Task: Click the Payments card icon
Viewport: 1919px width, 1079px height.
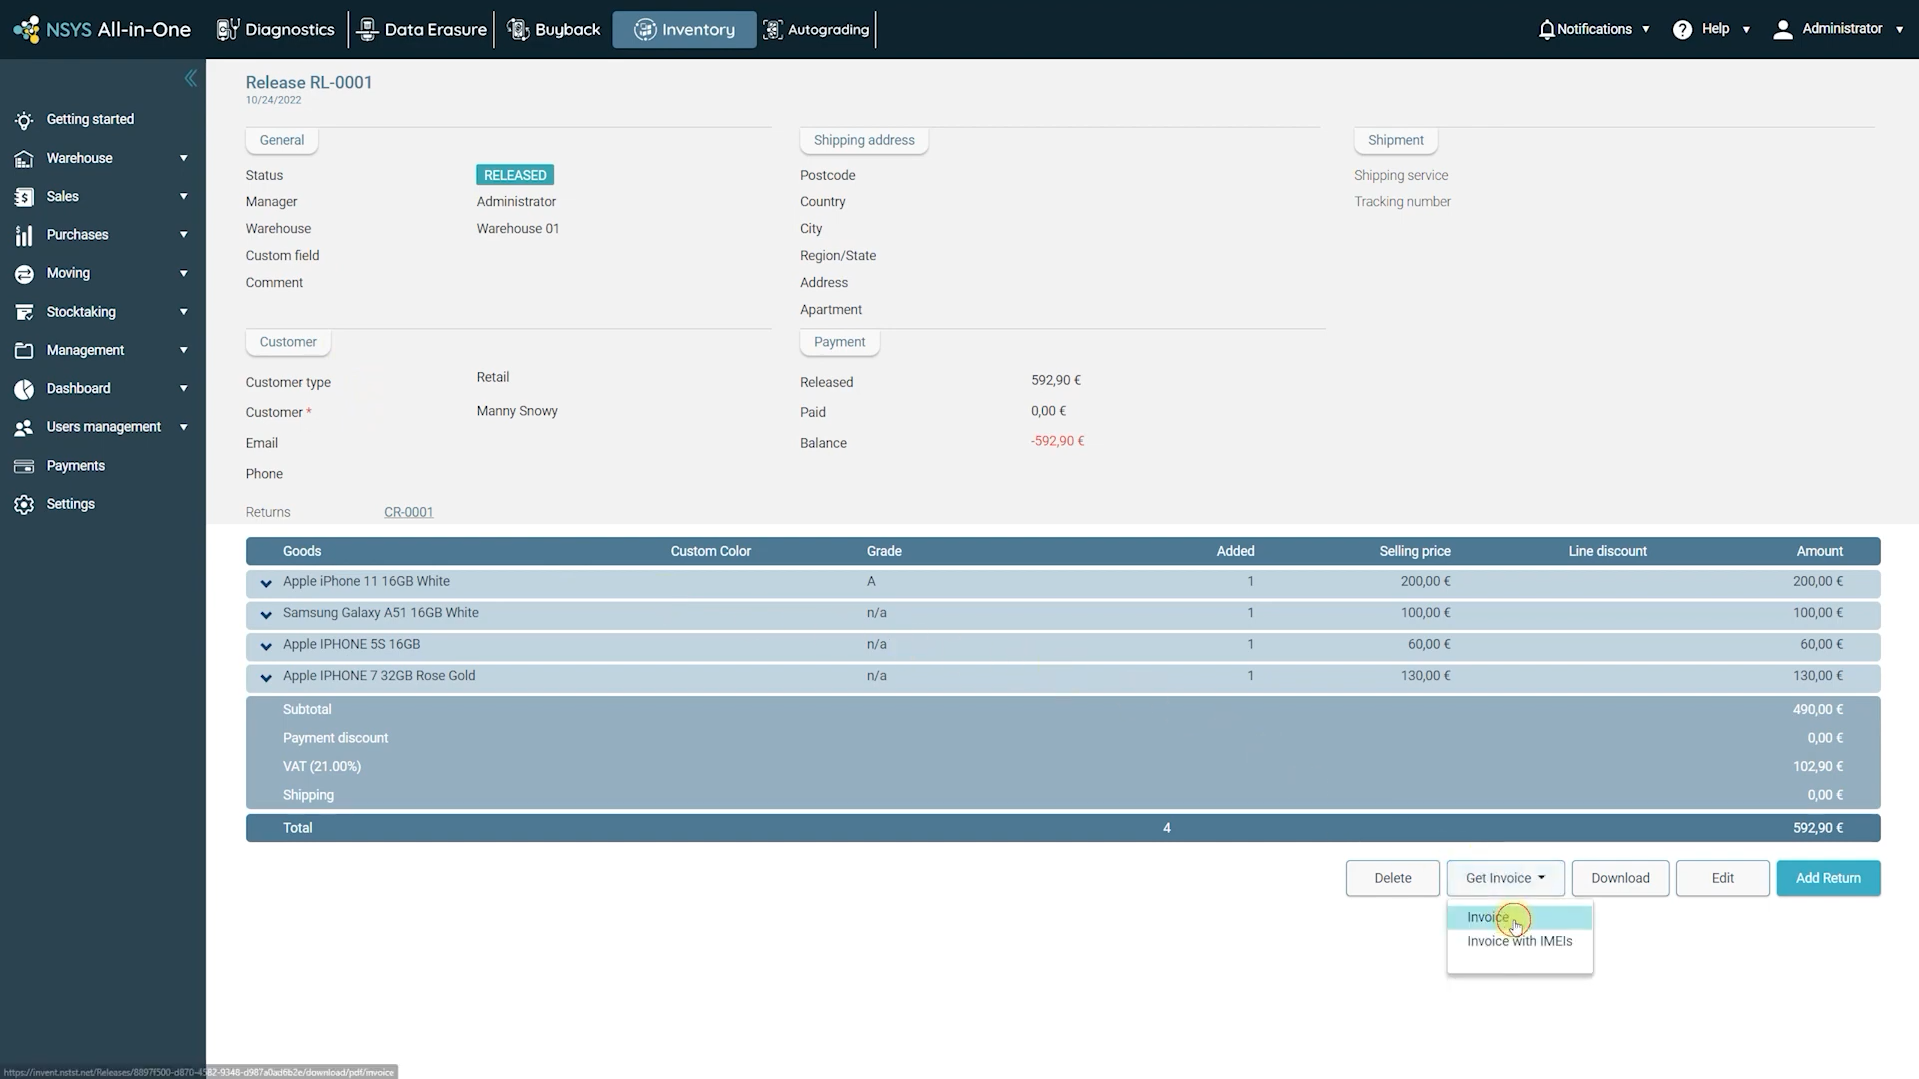Action: [24, 466]
